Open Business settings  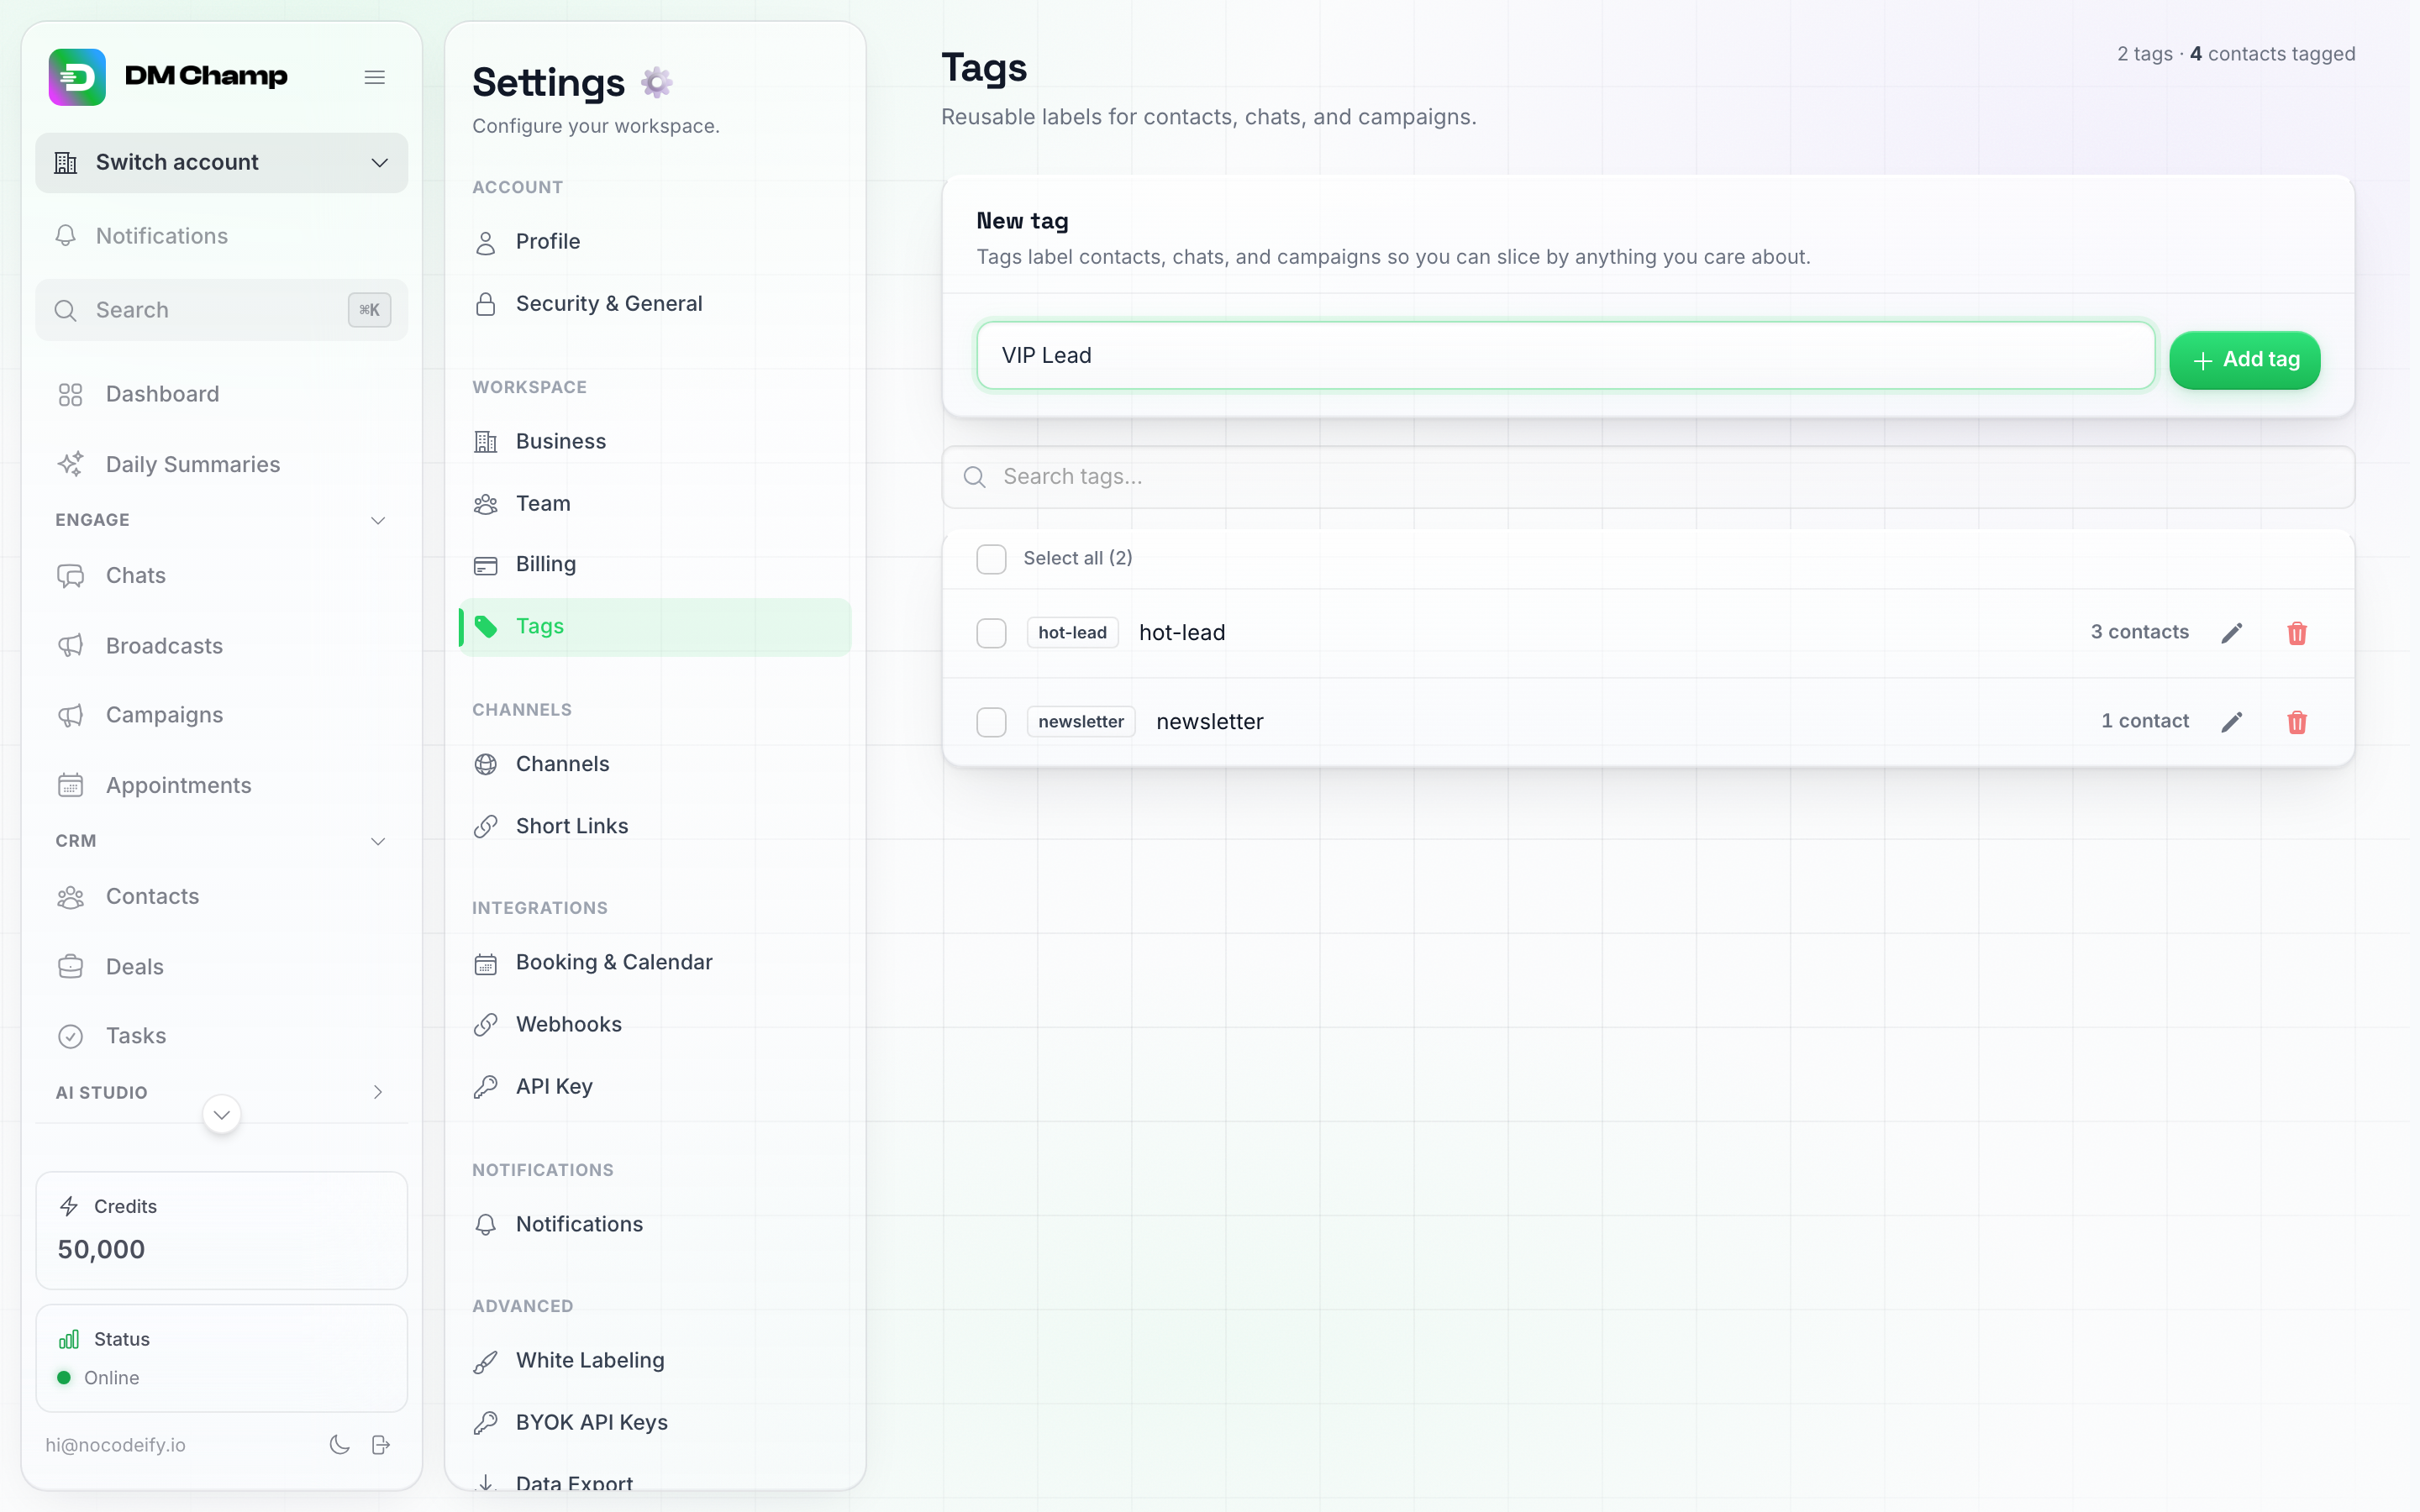(655, 442)
